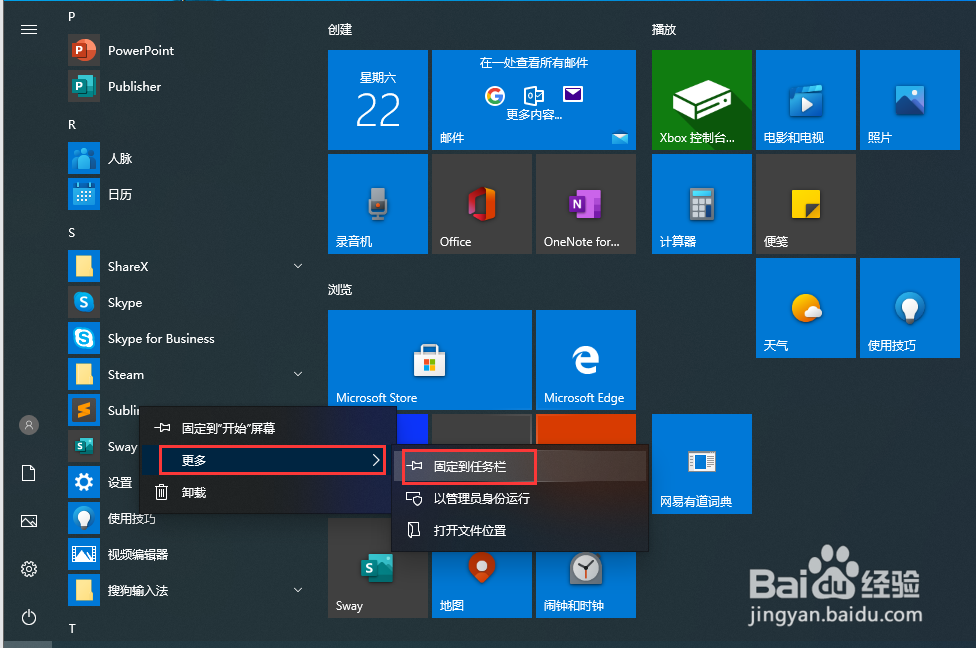Open the 电影和电视 tile
Viewport: 976px width, 648px height.
805,100
